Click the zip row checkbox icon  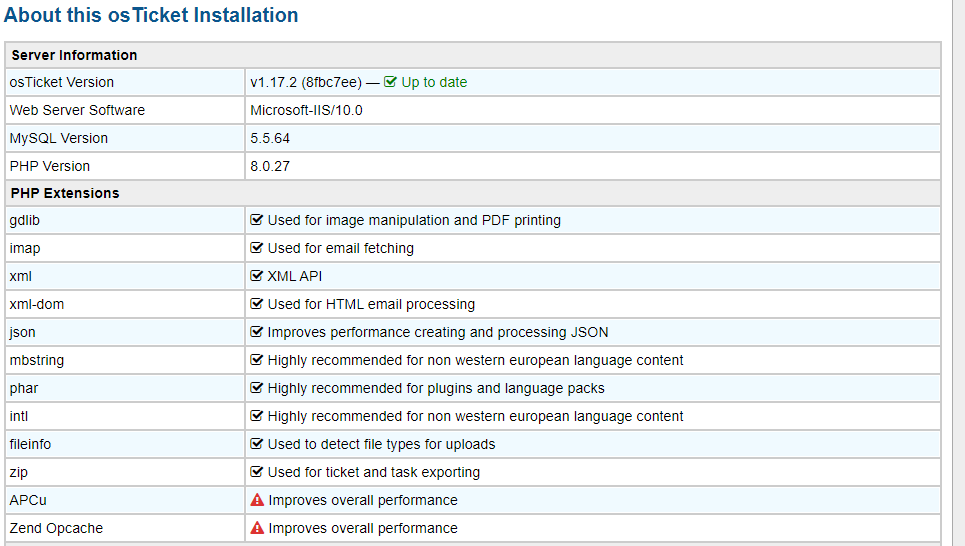pyautogui.click(x=257, y=472)
